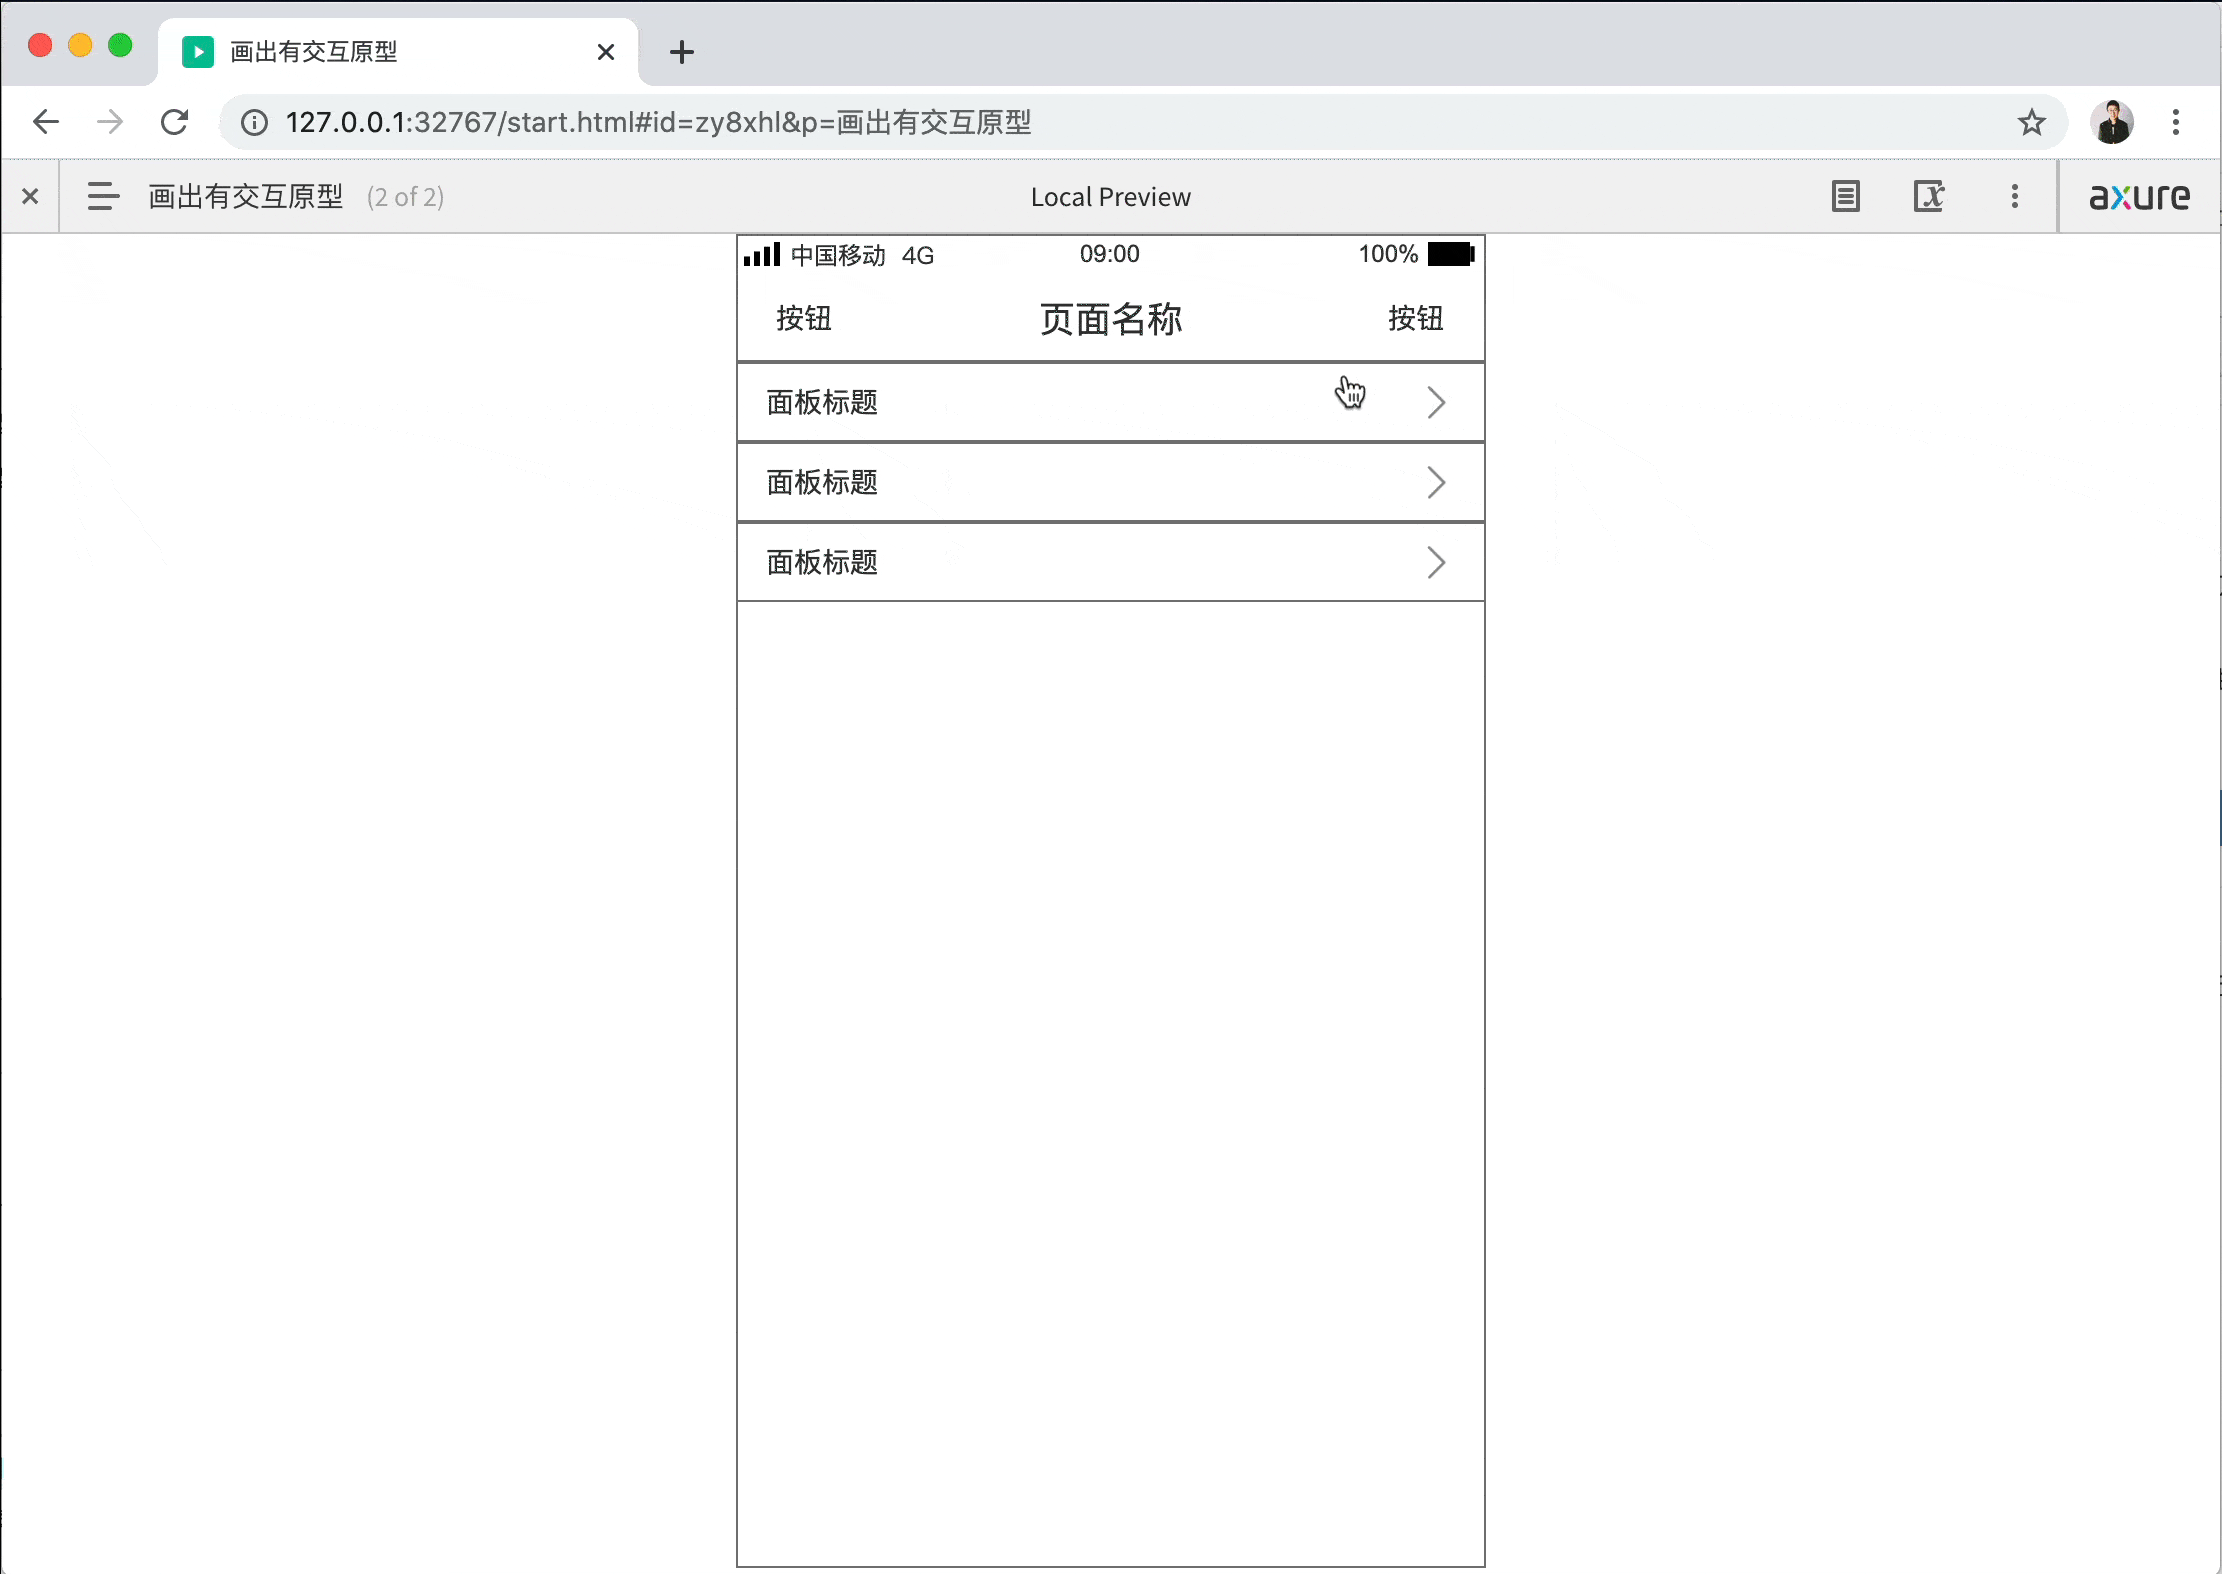Click the browser forward arrow
The height and width of the screenshot is (1574, 2222).
click(x=110, y=122)
